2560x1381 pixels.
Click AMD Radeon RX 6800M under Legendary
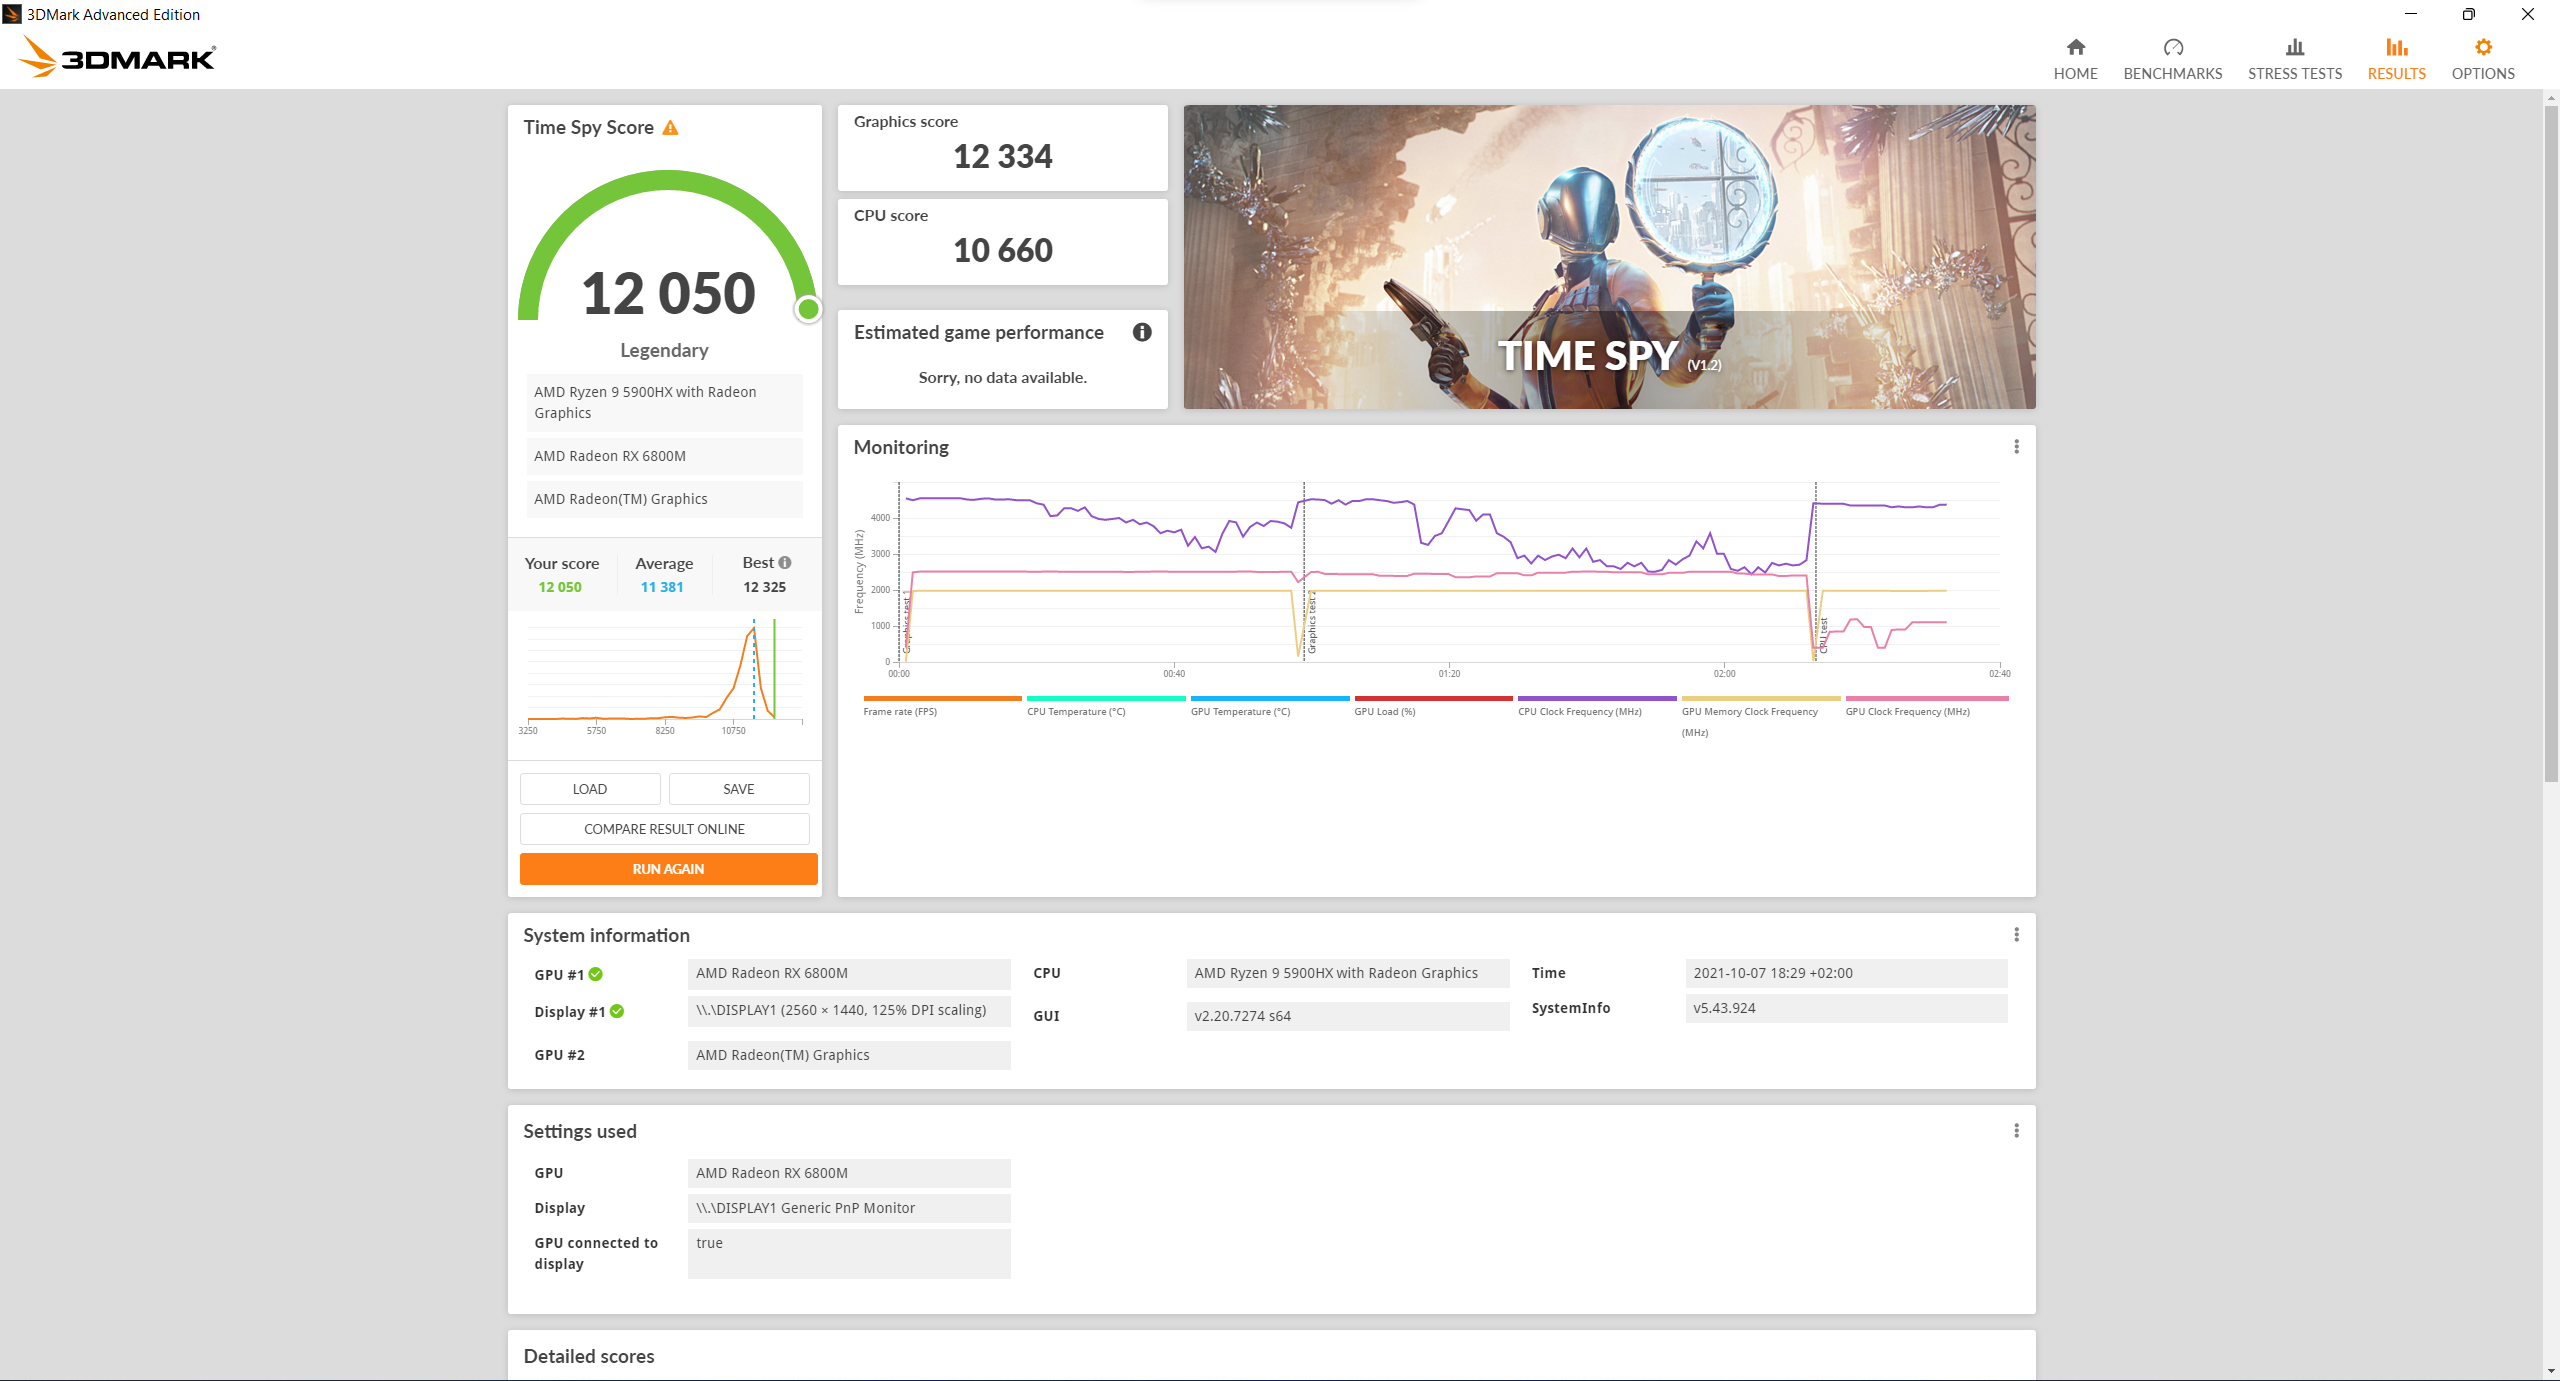(664, 456)
